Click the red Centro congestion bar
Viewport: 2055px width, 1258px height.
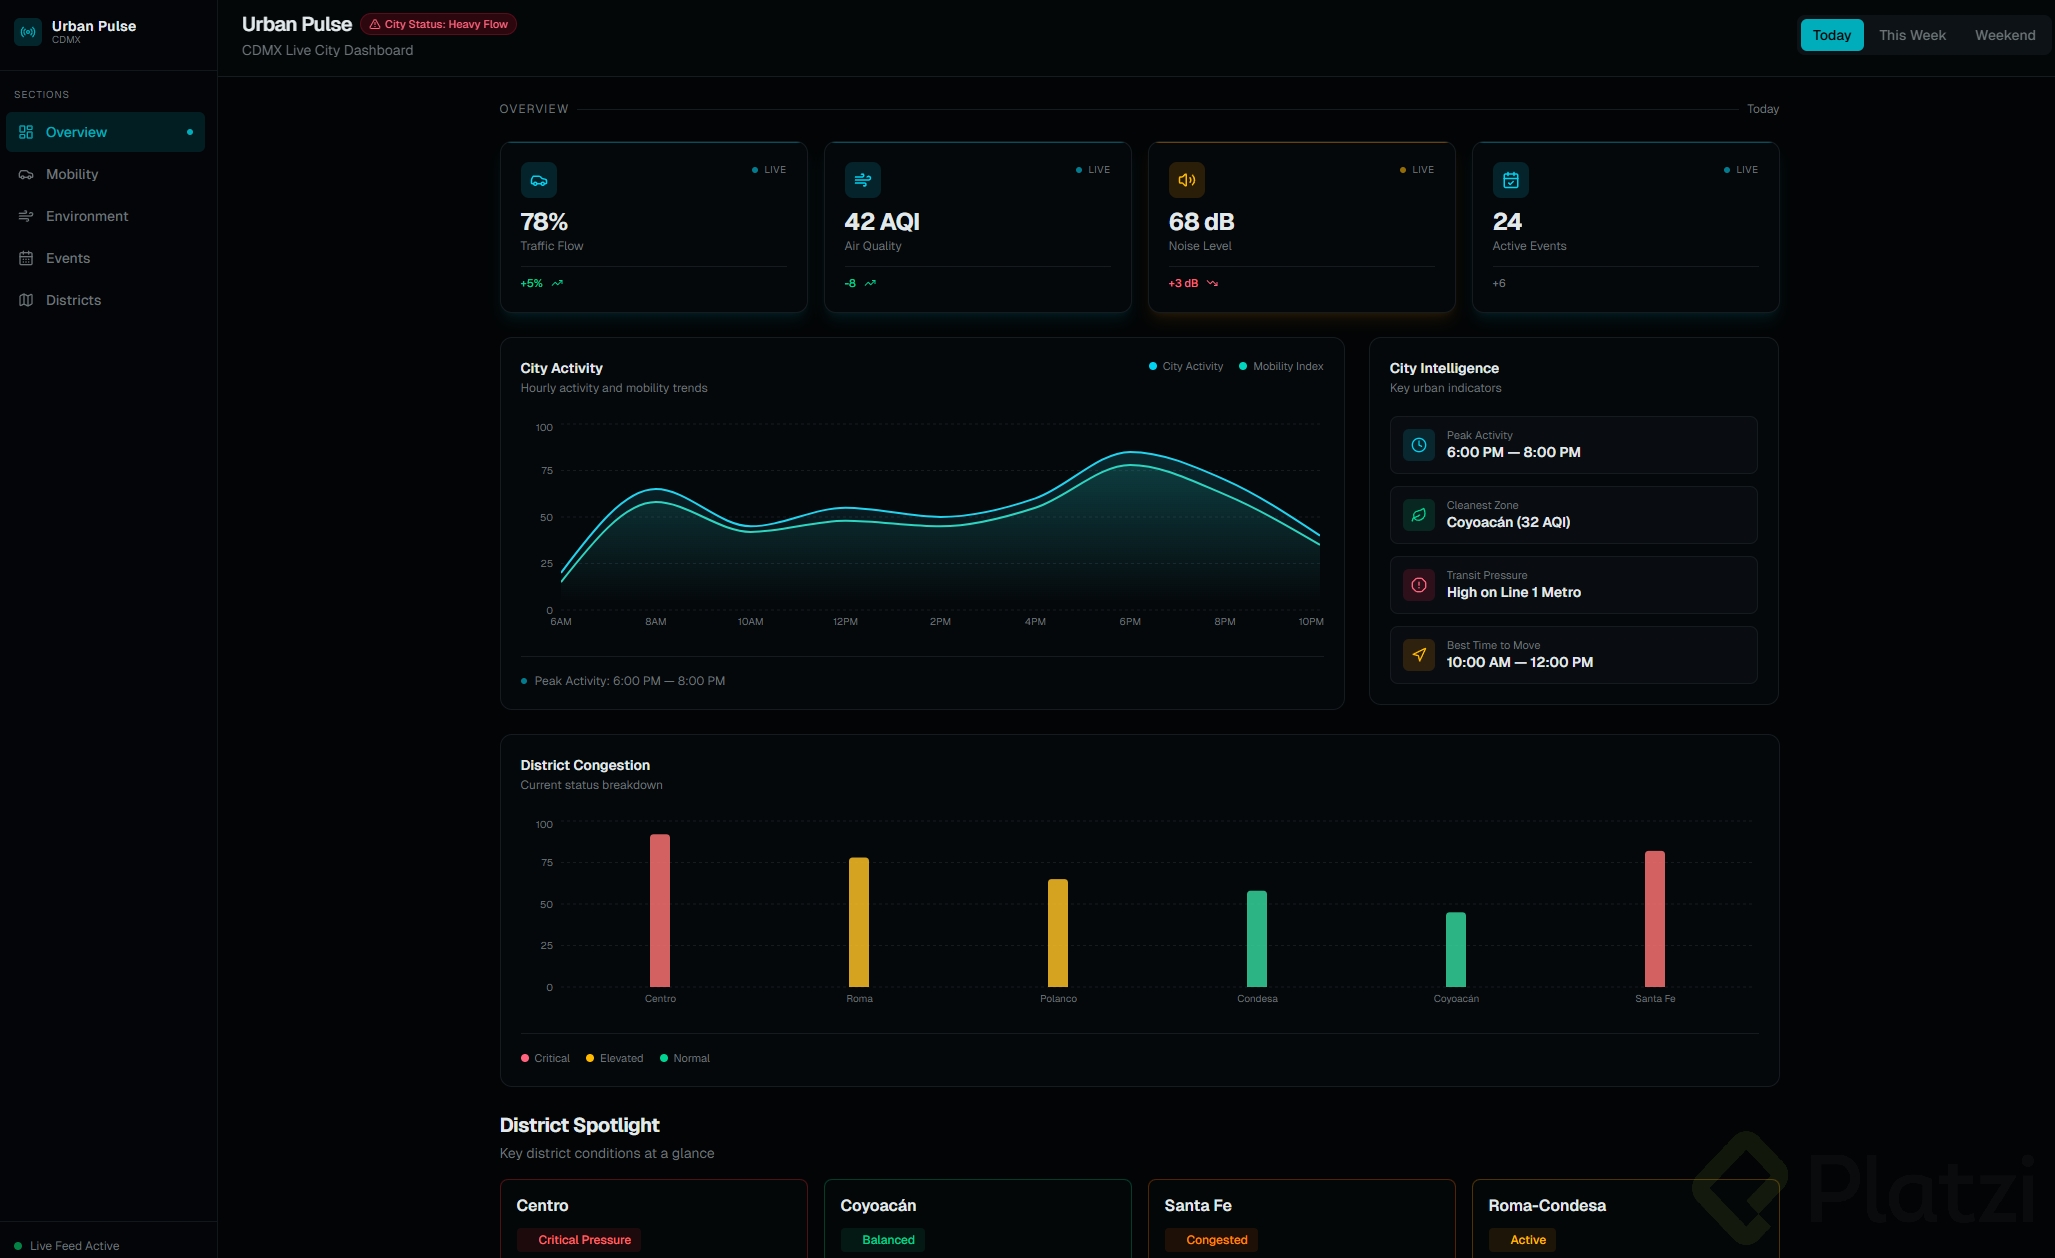(x=660, y=910)
